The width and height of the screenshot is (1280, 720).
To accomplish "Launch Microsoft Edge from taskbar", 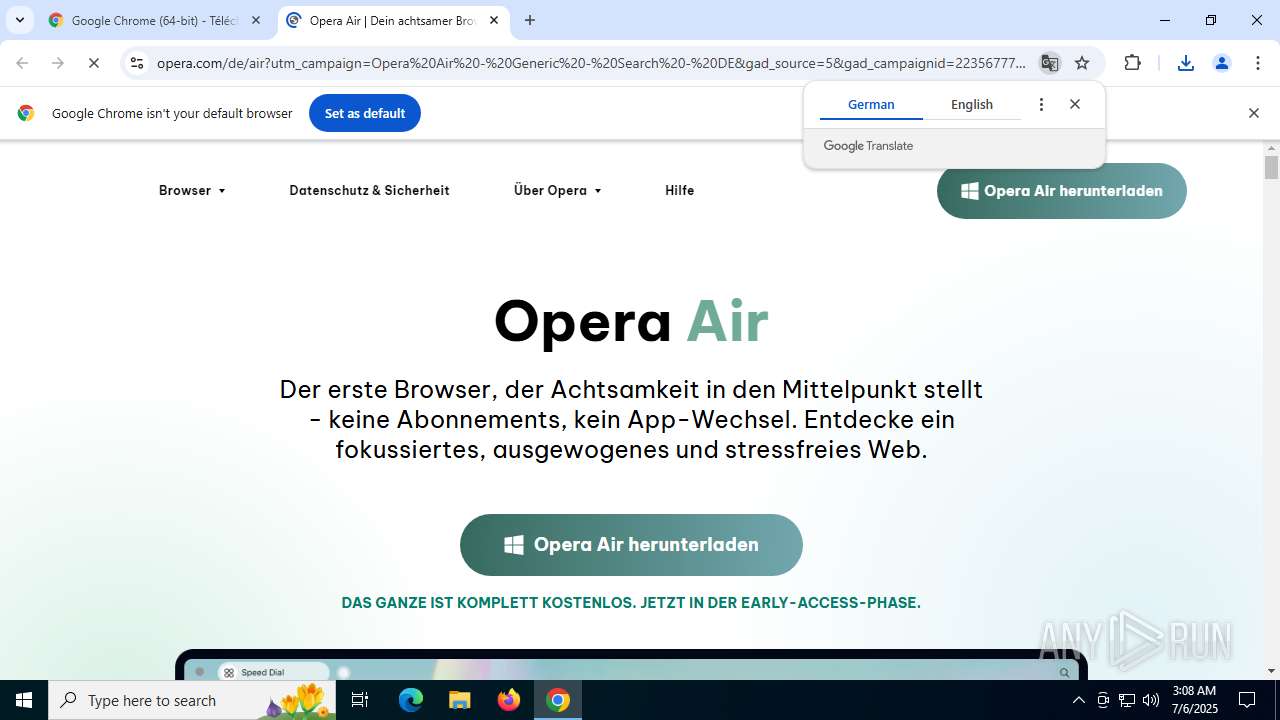I will click(411, 700).
